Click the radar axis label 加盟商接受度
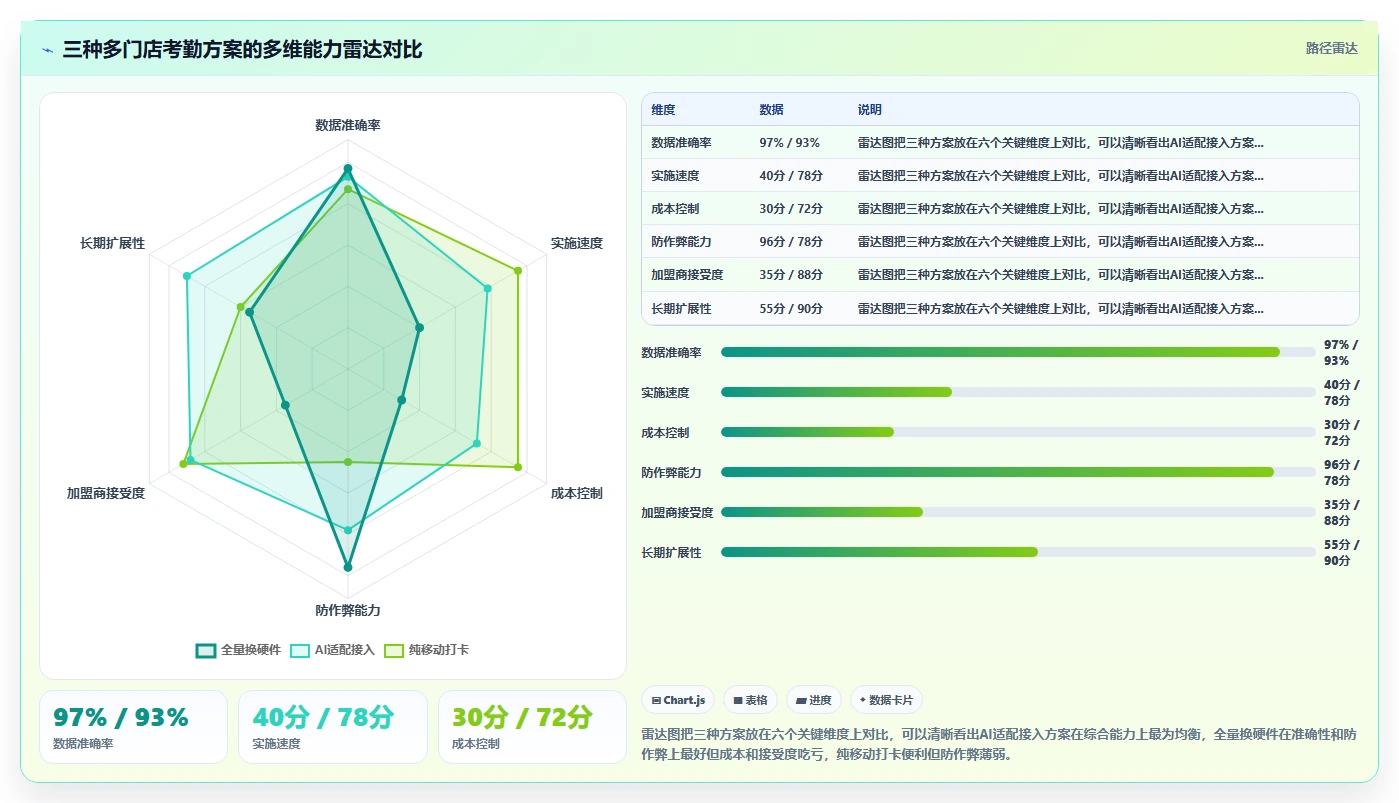The height and width of the screenshot is (803, 1399). point(106,493)
